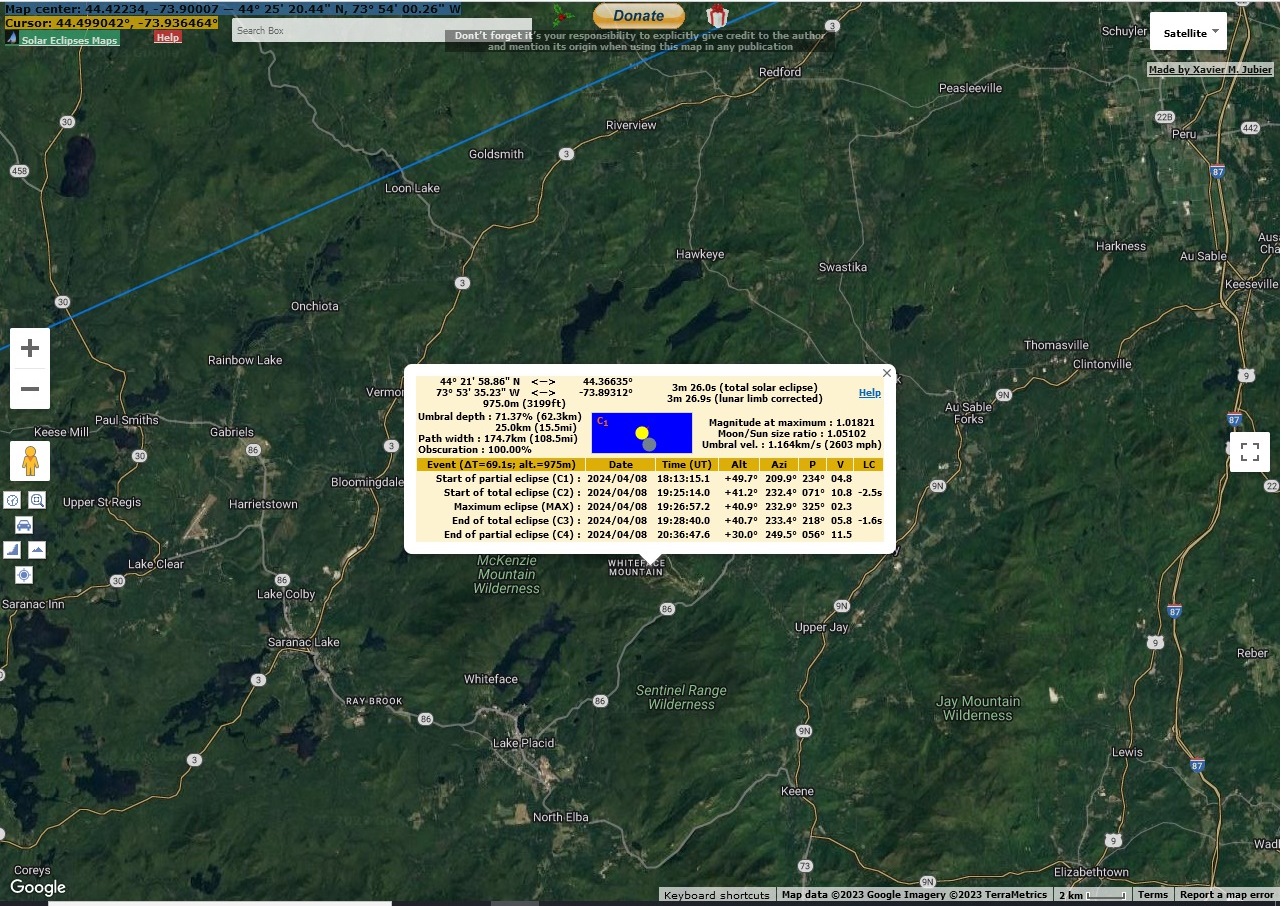Open the Help link near the coordinates header
1284x906 pixels.
(167, 36)
